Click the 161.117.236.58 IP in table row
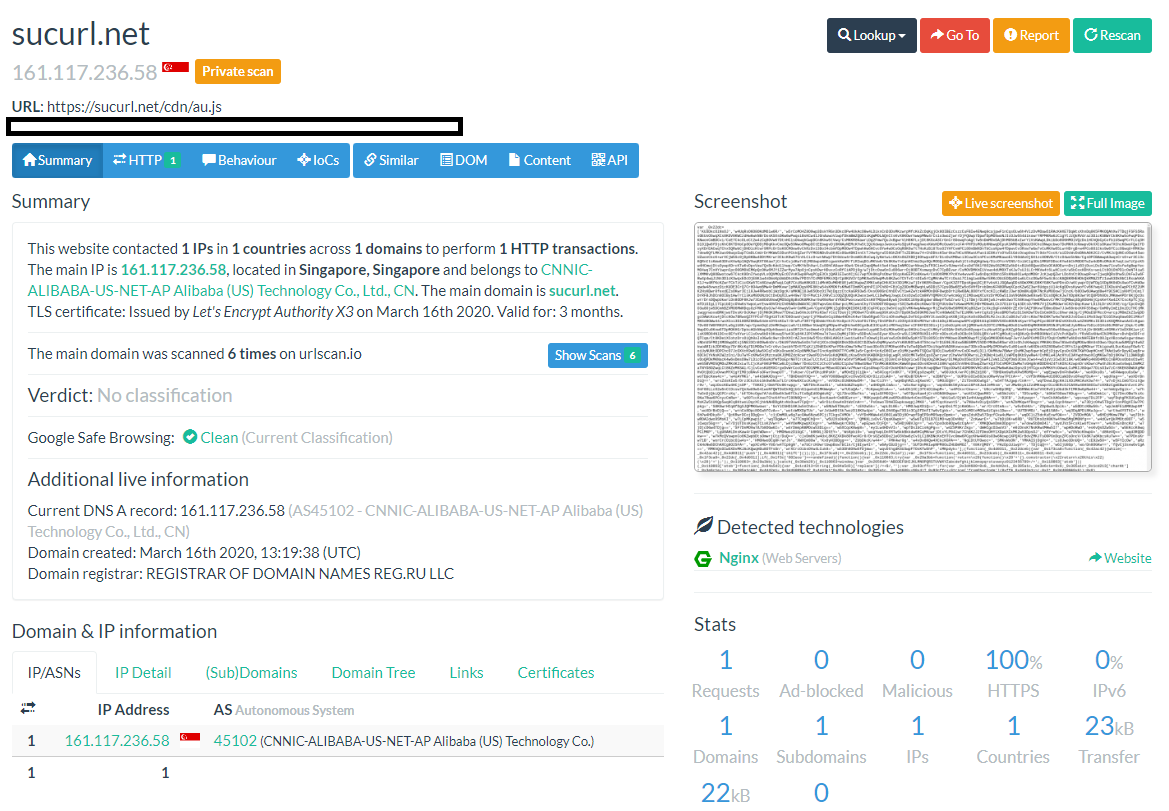This screenshot has height=811, width=1169. tap(117, 741)
